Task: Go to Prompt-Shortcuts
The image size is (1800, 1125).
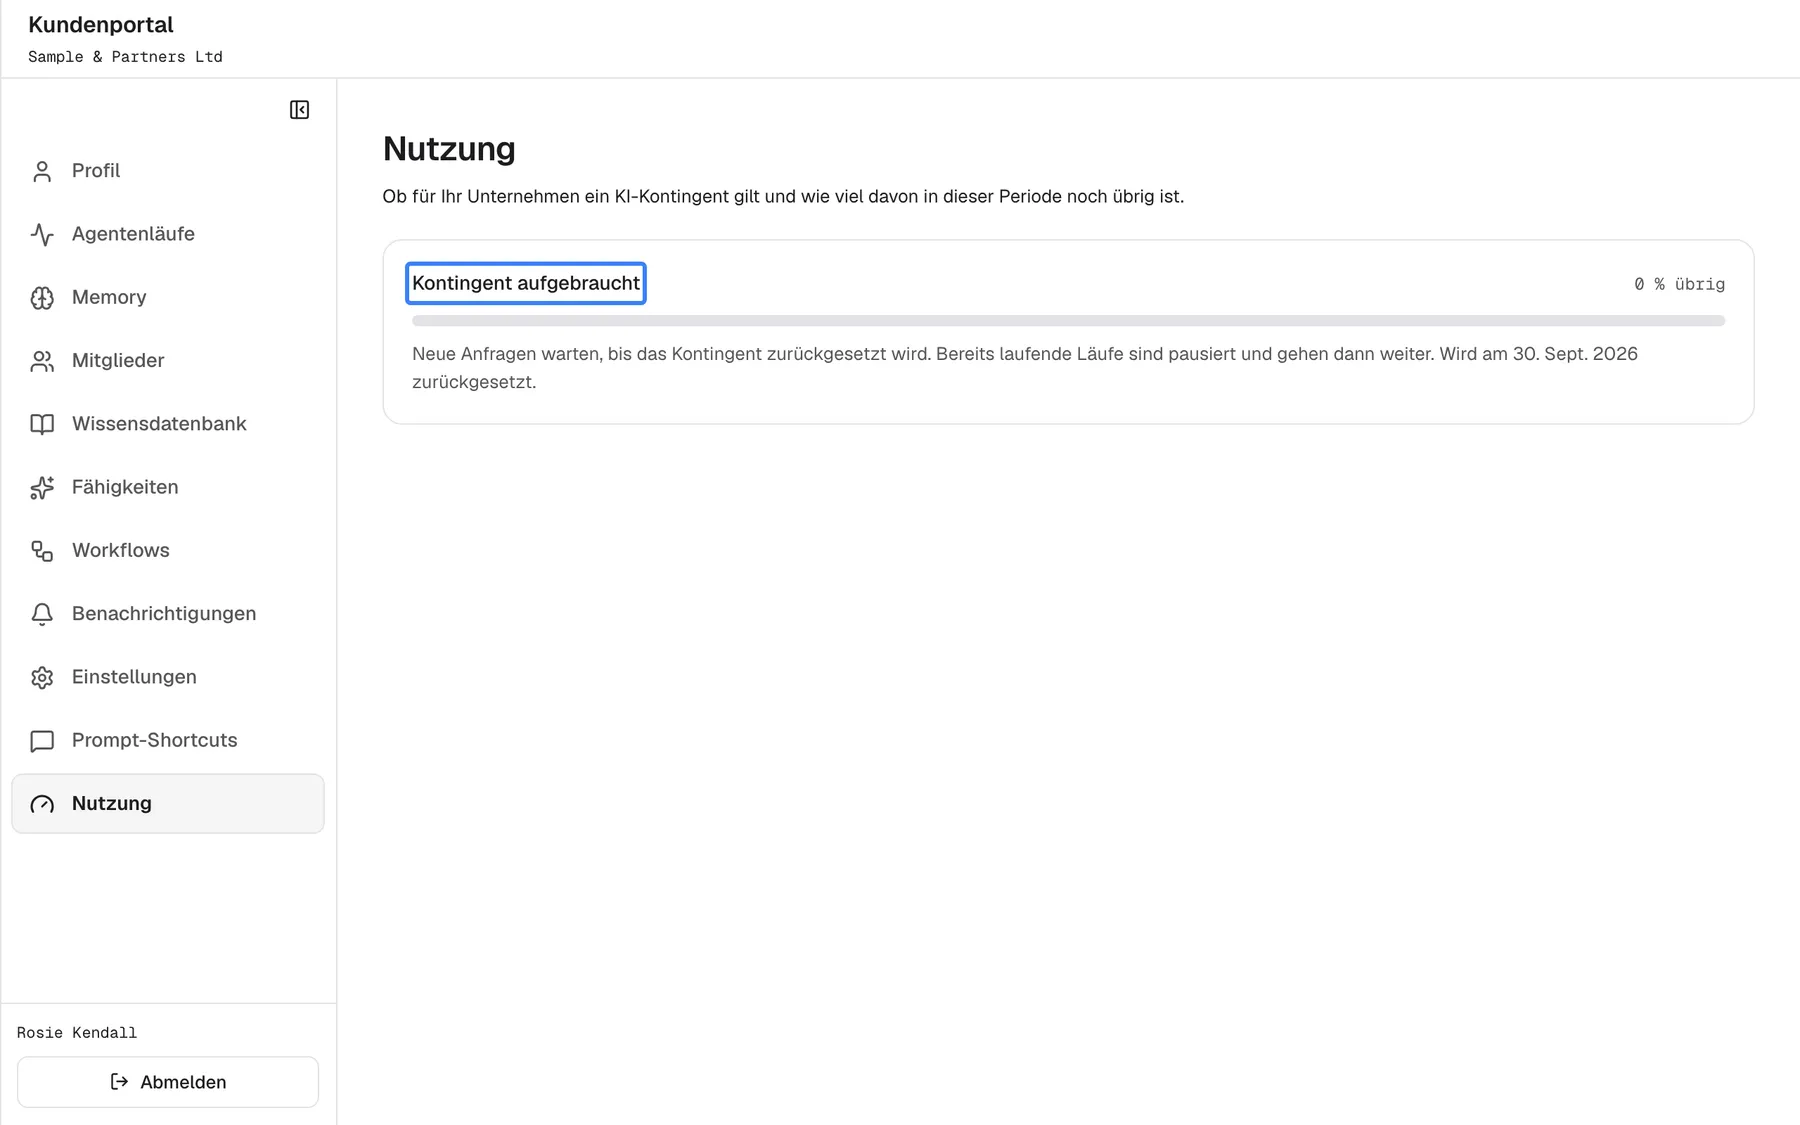Action: [168, 740]
